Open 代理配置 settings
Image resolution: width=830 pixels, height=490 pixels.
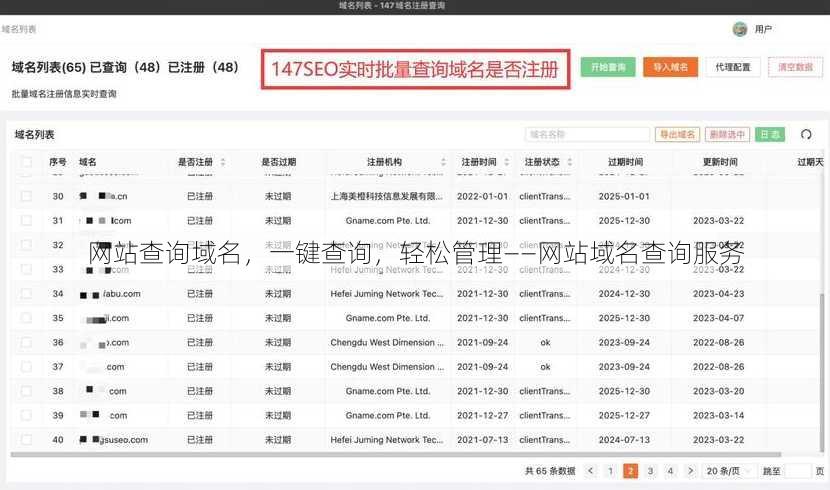point(733,67)
